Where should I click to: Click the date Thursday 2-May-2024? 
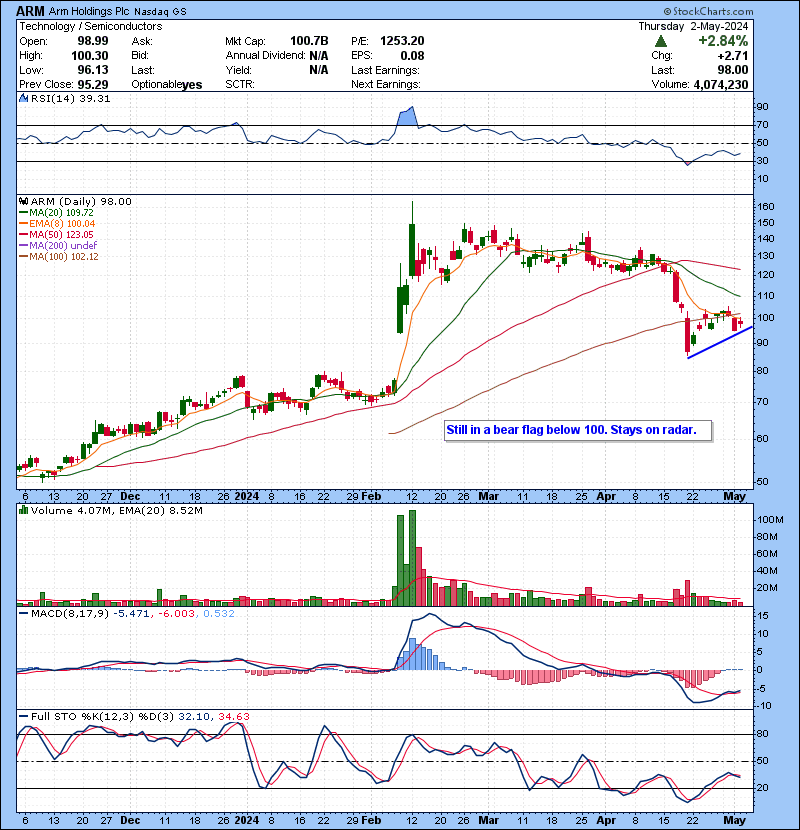693,26
